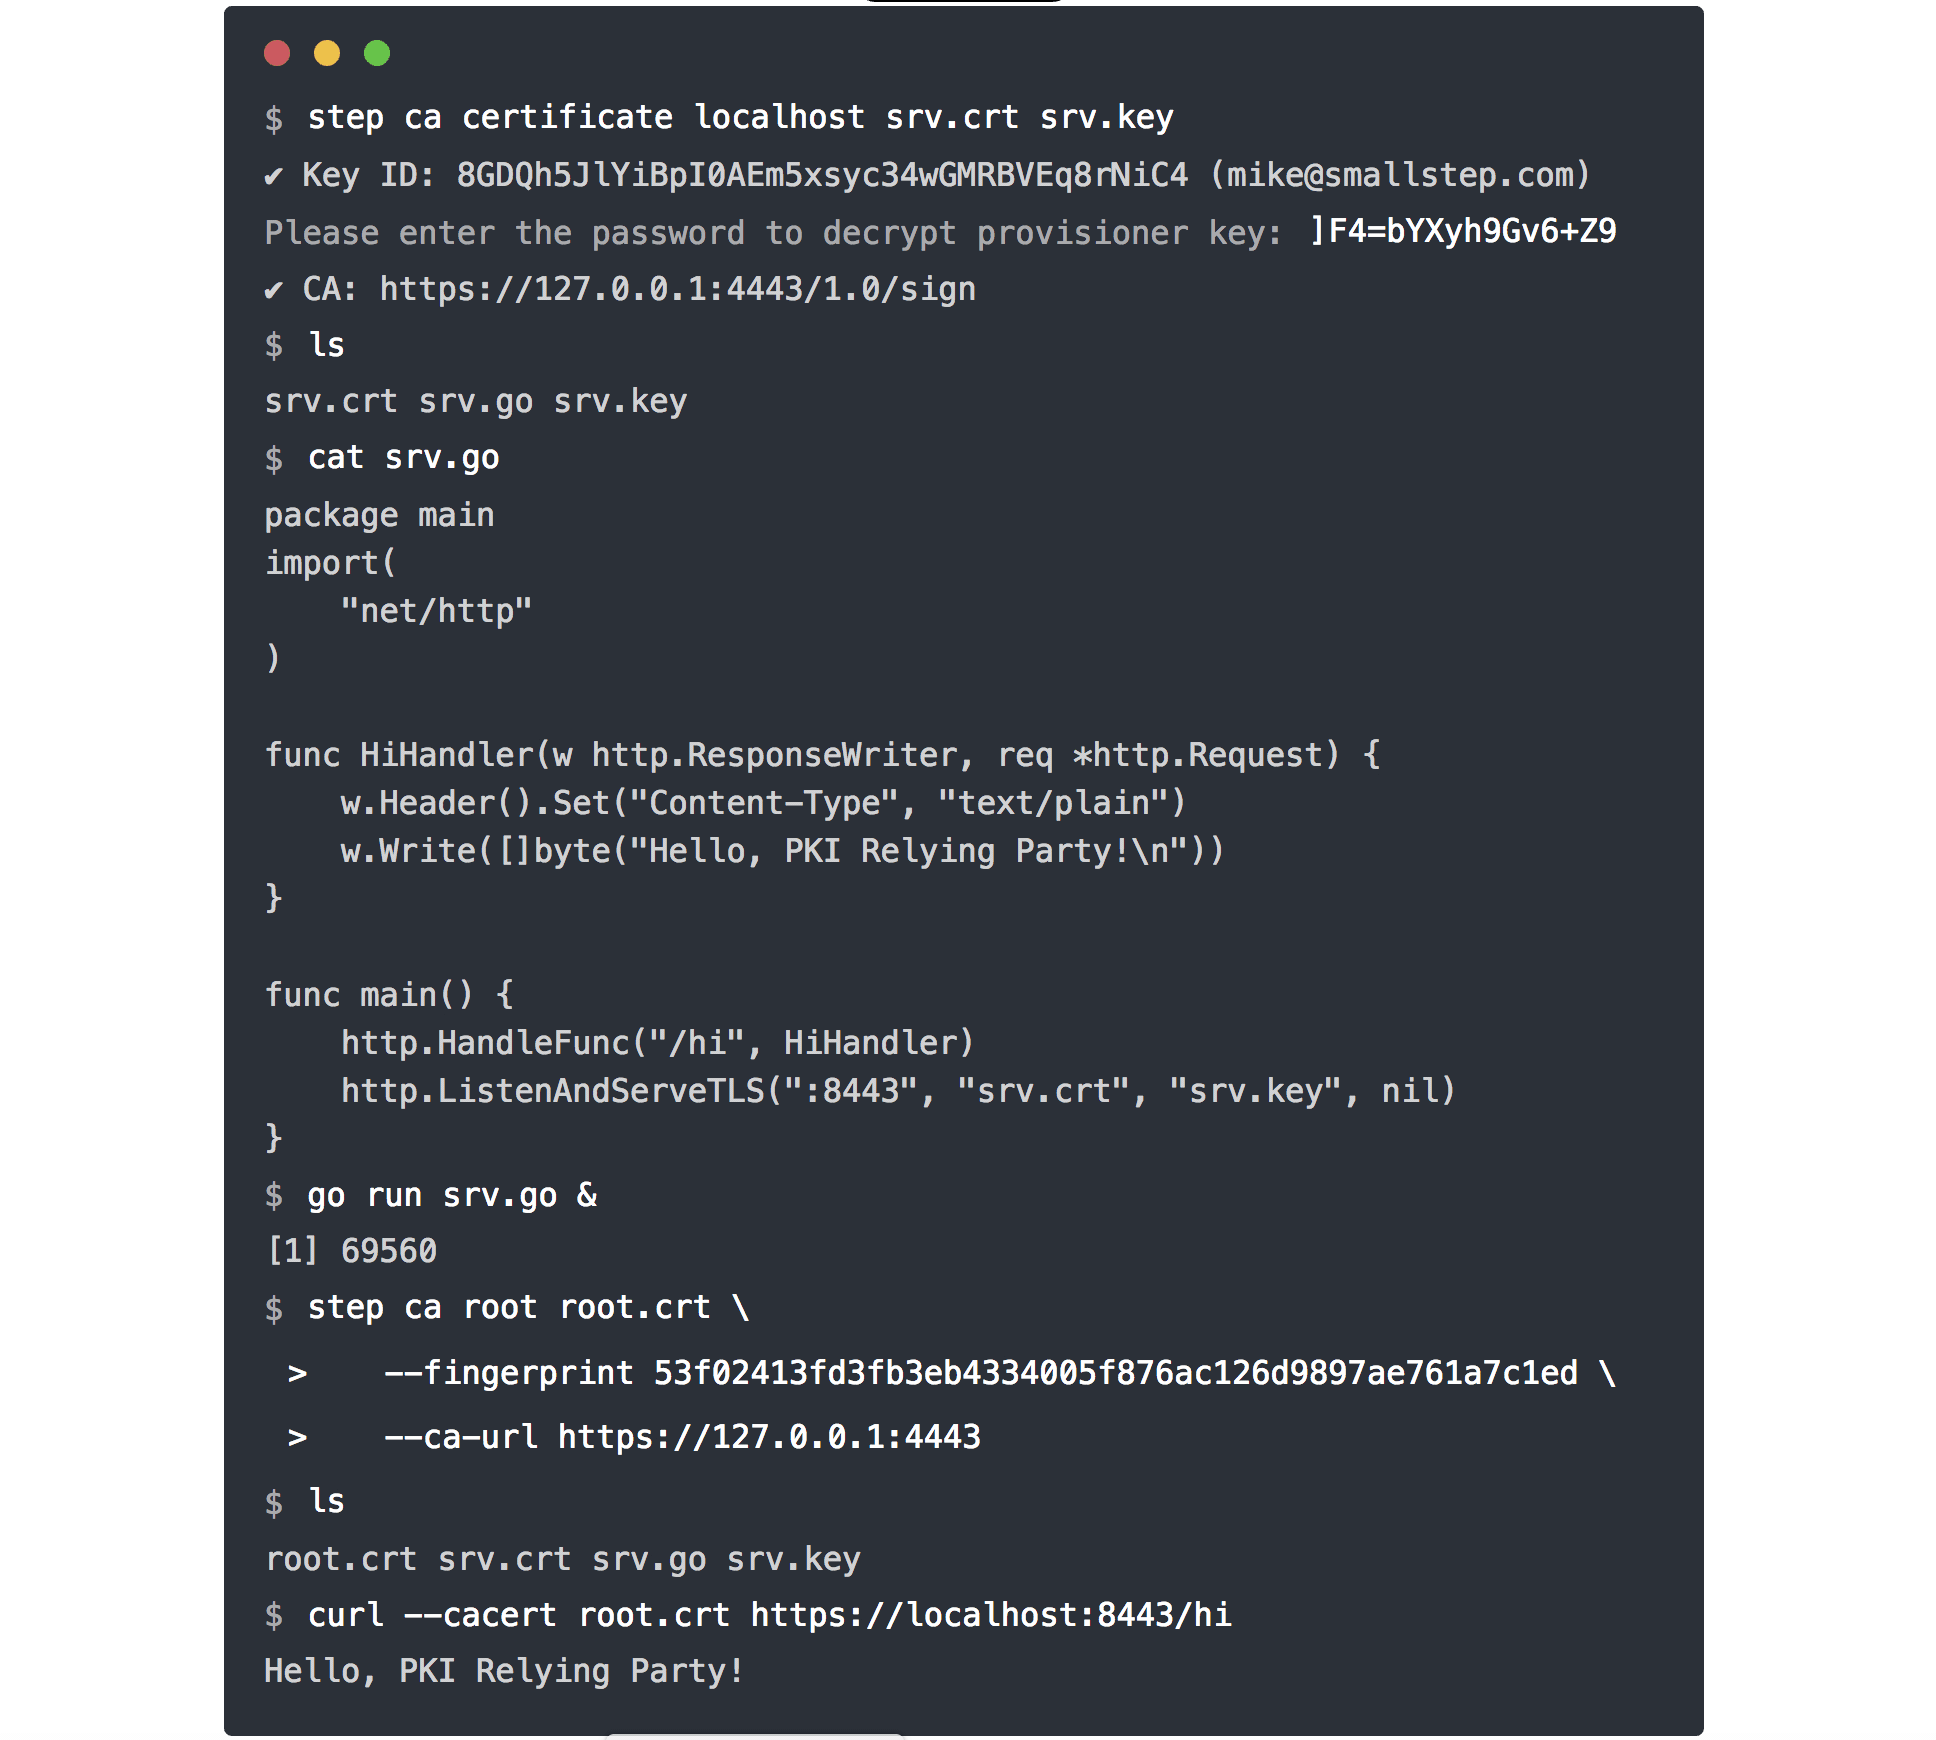Click the https://127.0.0.1:4443/1.0/sign URL
1936x1740 pixels.
[678, 289]
